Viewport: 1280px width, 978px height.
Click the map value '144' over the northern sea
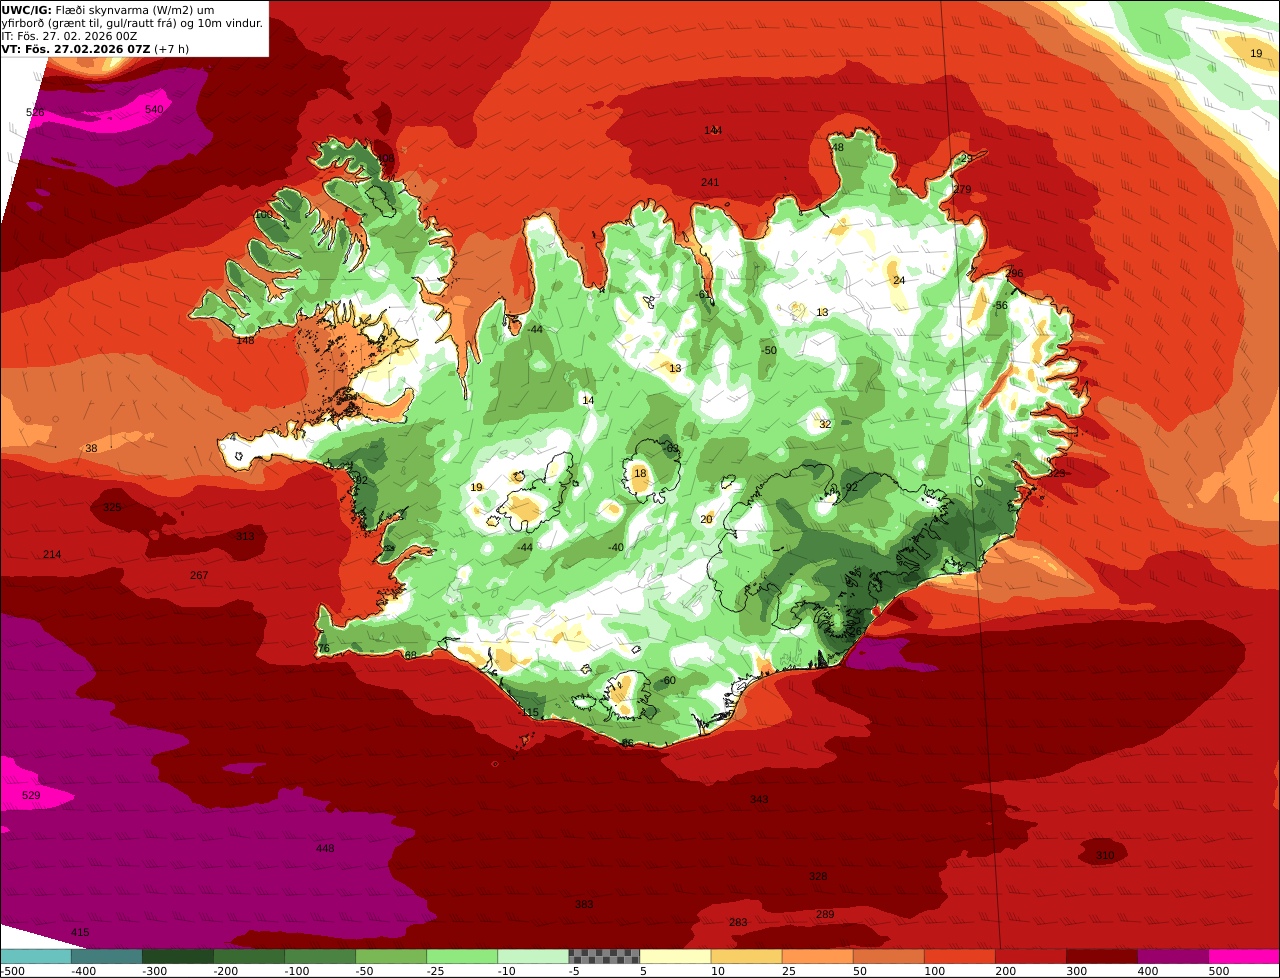pos(713,131)
